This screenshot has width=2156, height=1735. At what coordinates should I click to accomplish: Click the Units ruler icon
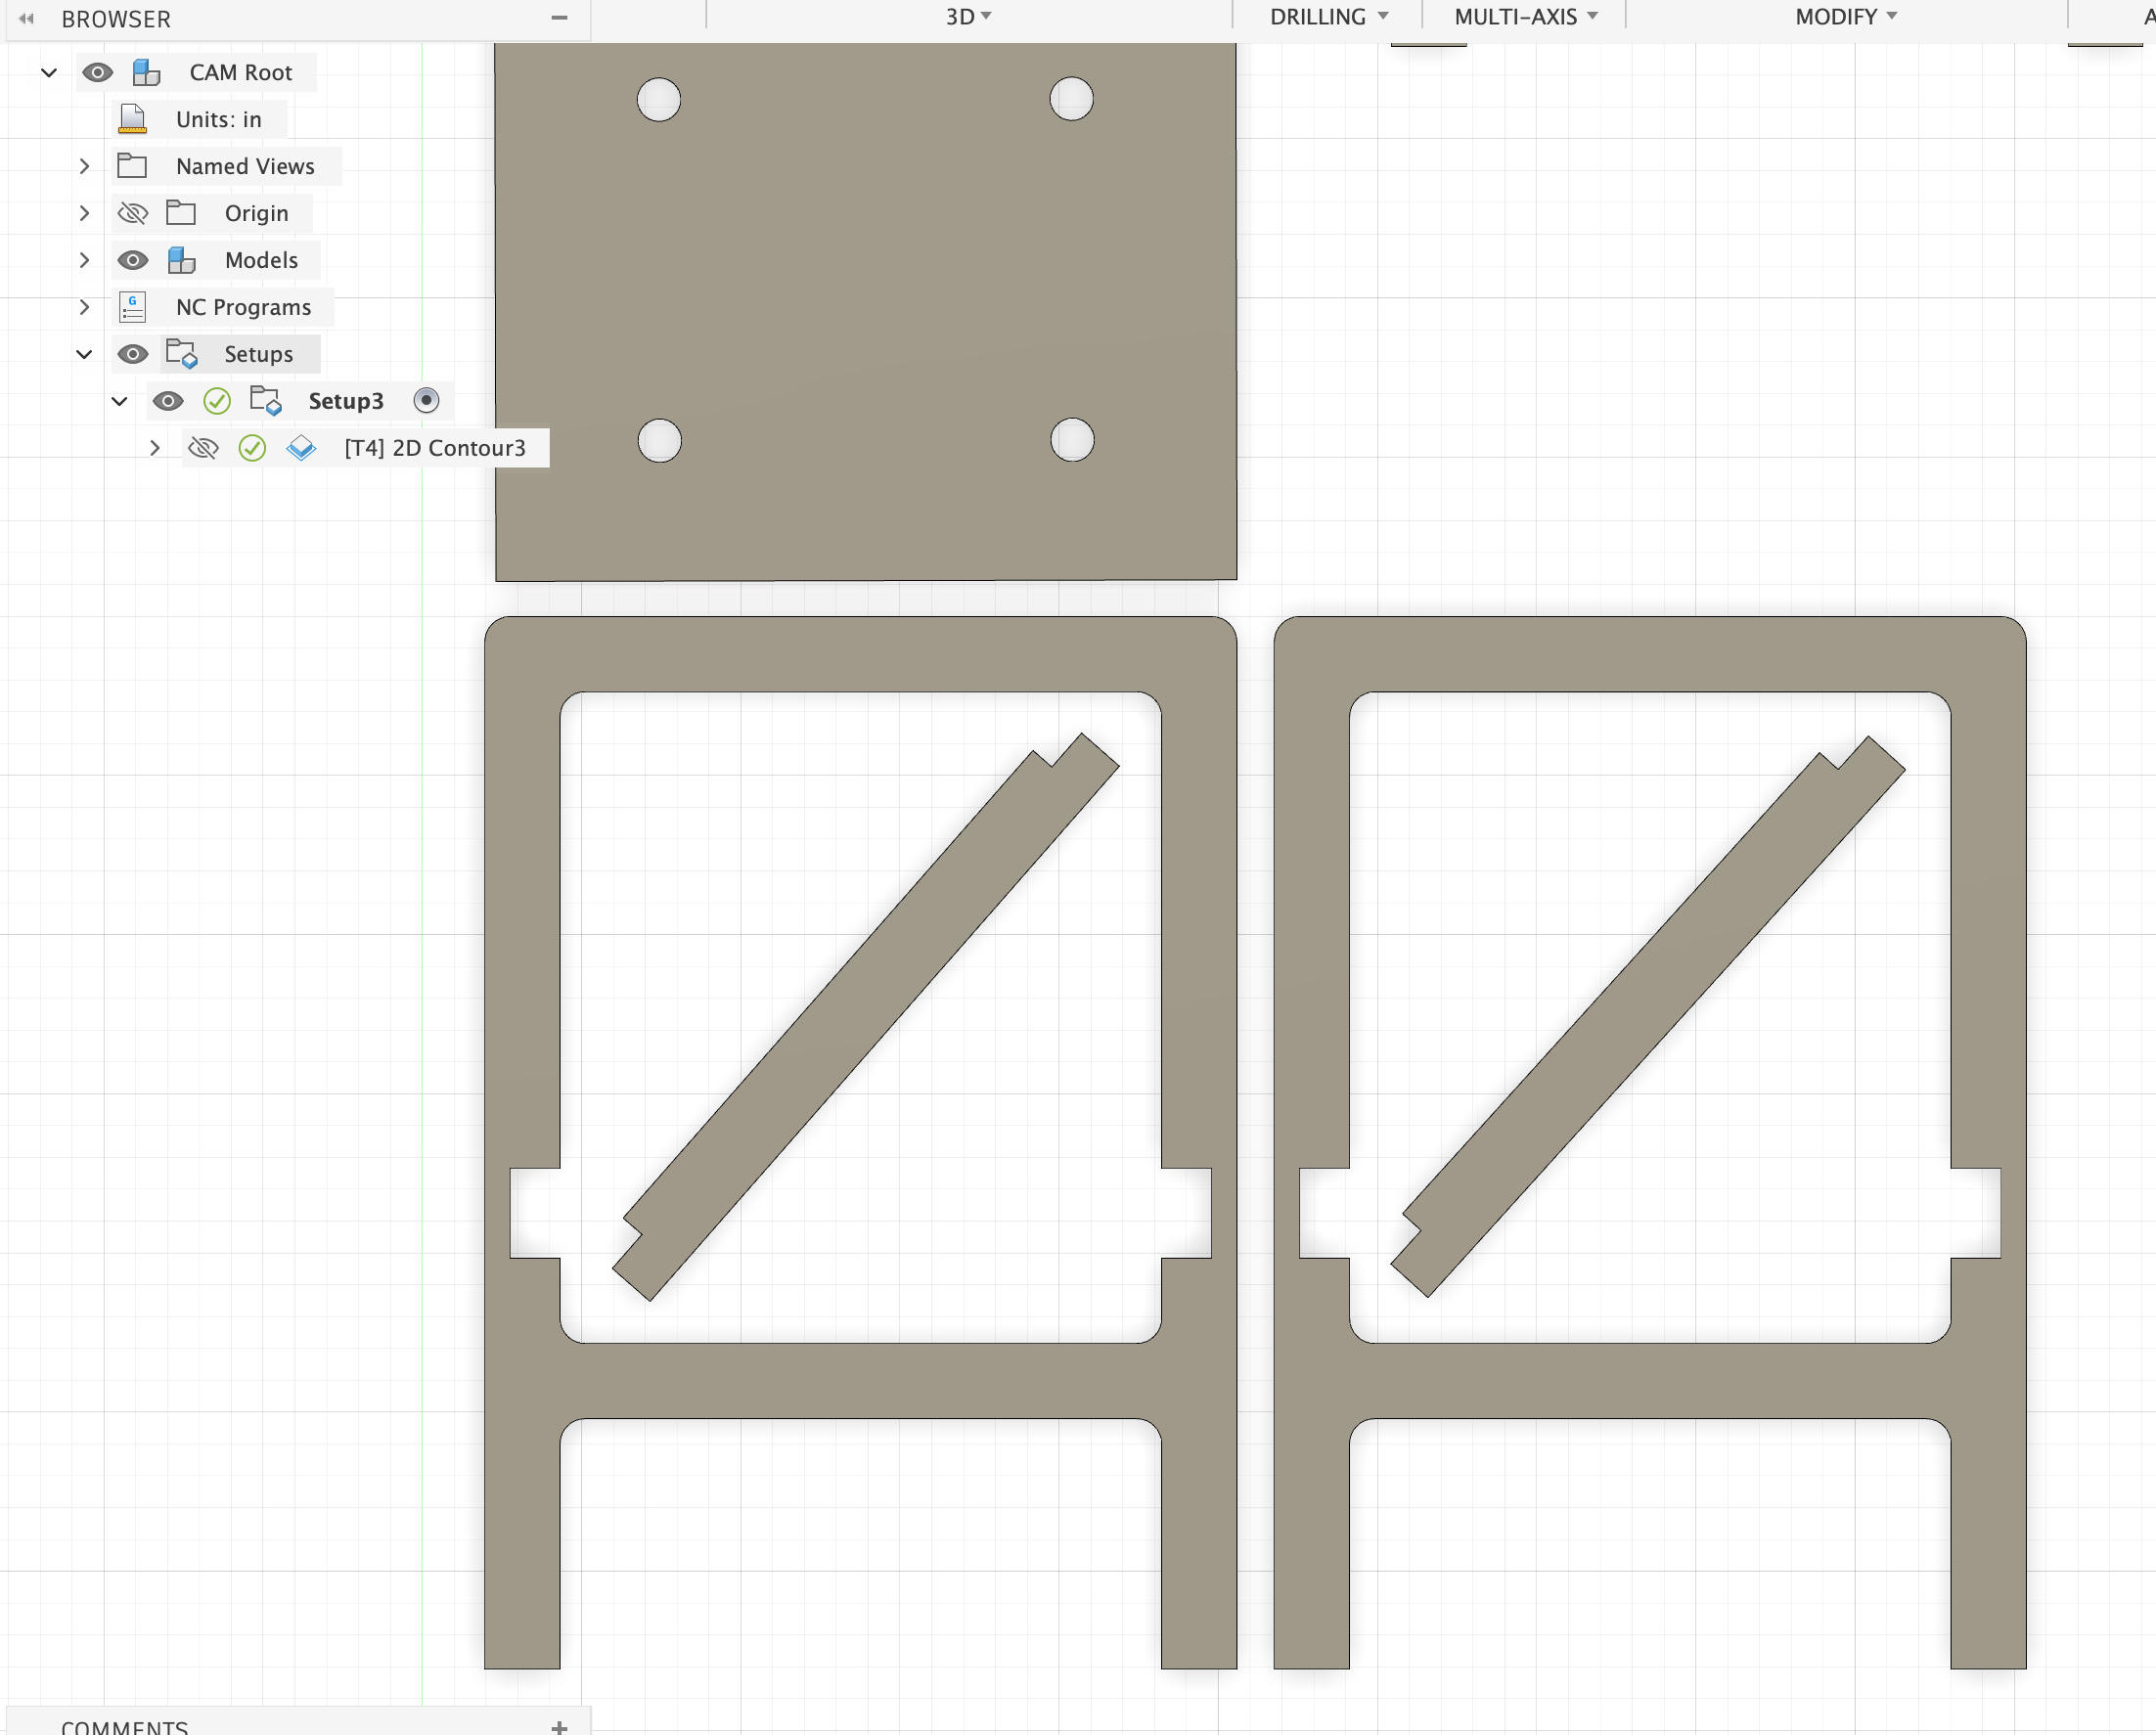point(132,119)
